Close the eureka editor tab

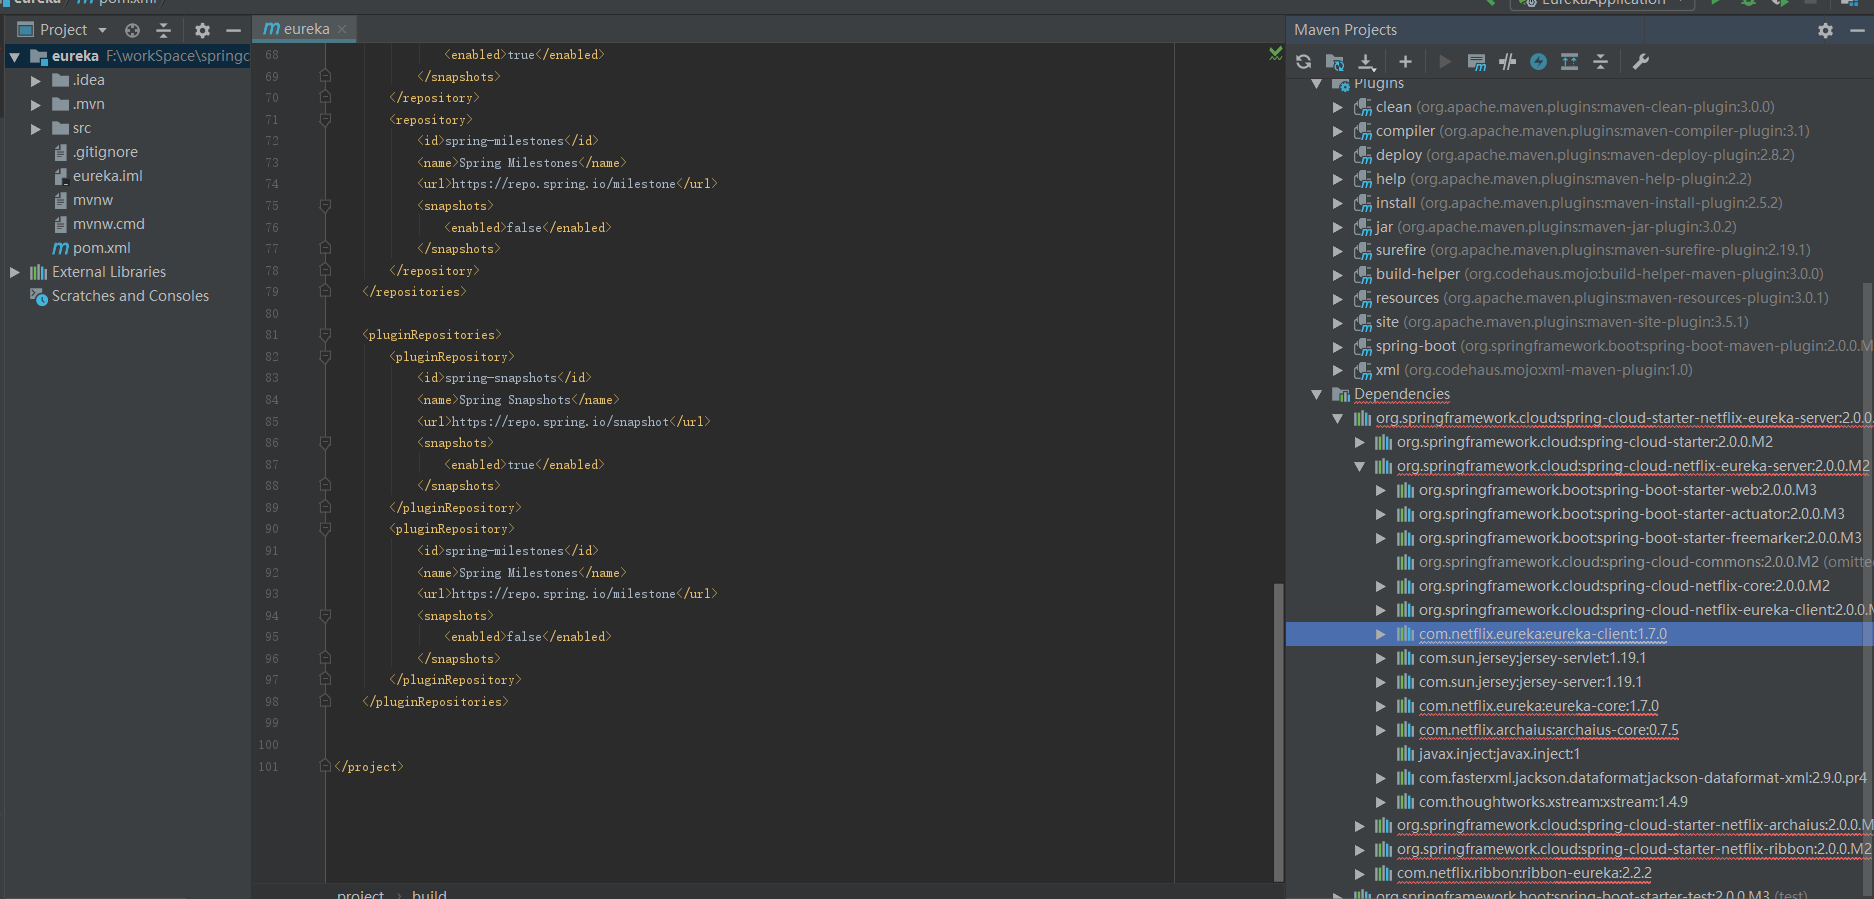342,29
